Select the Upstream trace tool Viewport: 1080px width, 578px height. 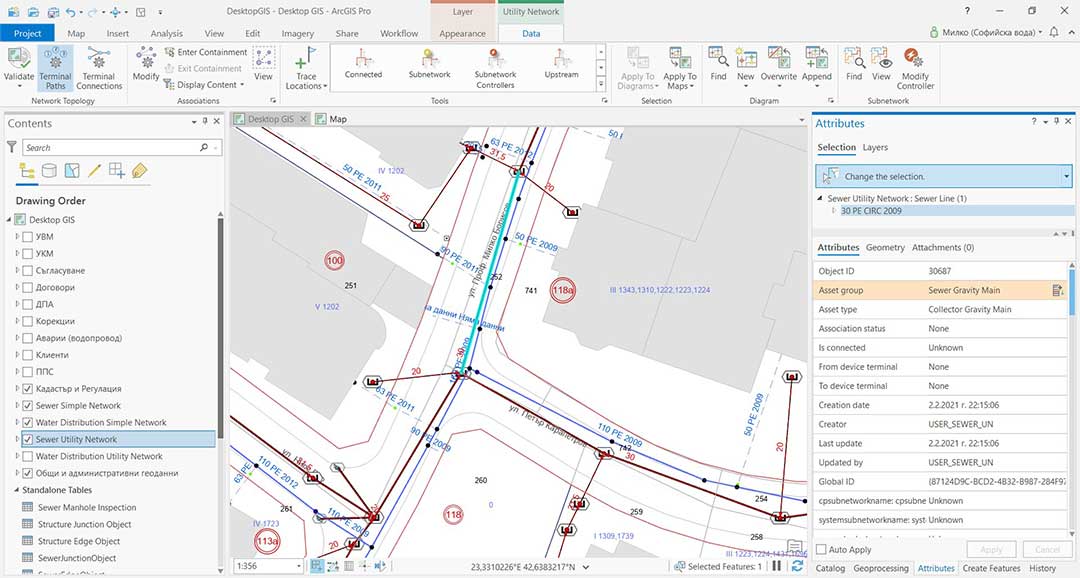pyautogui.click(x=561, y=64)
